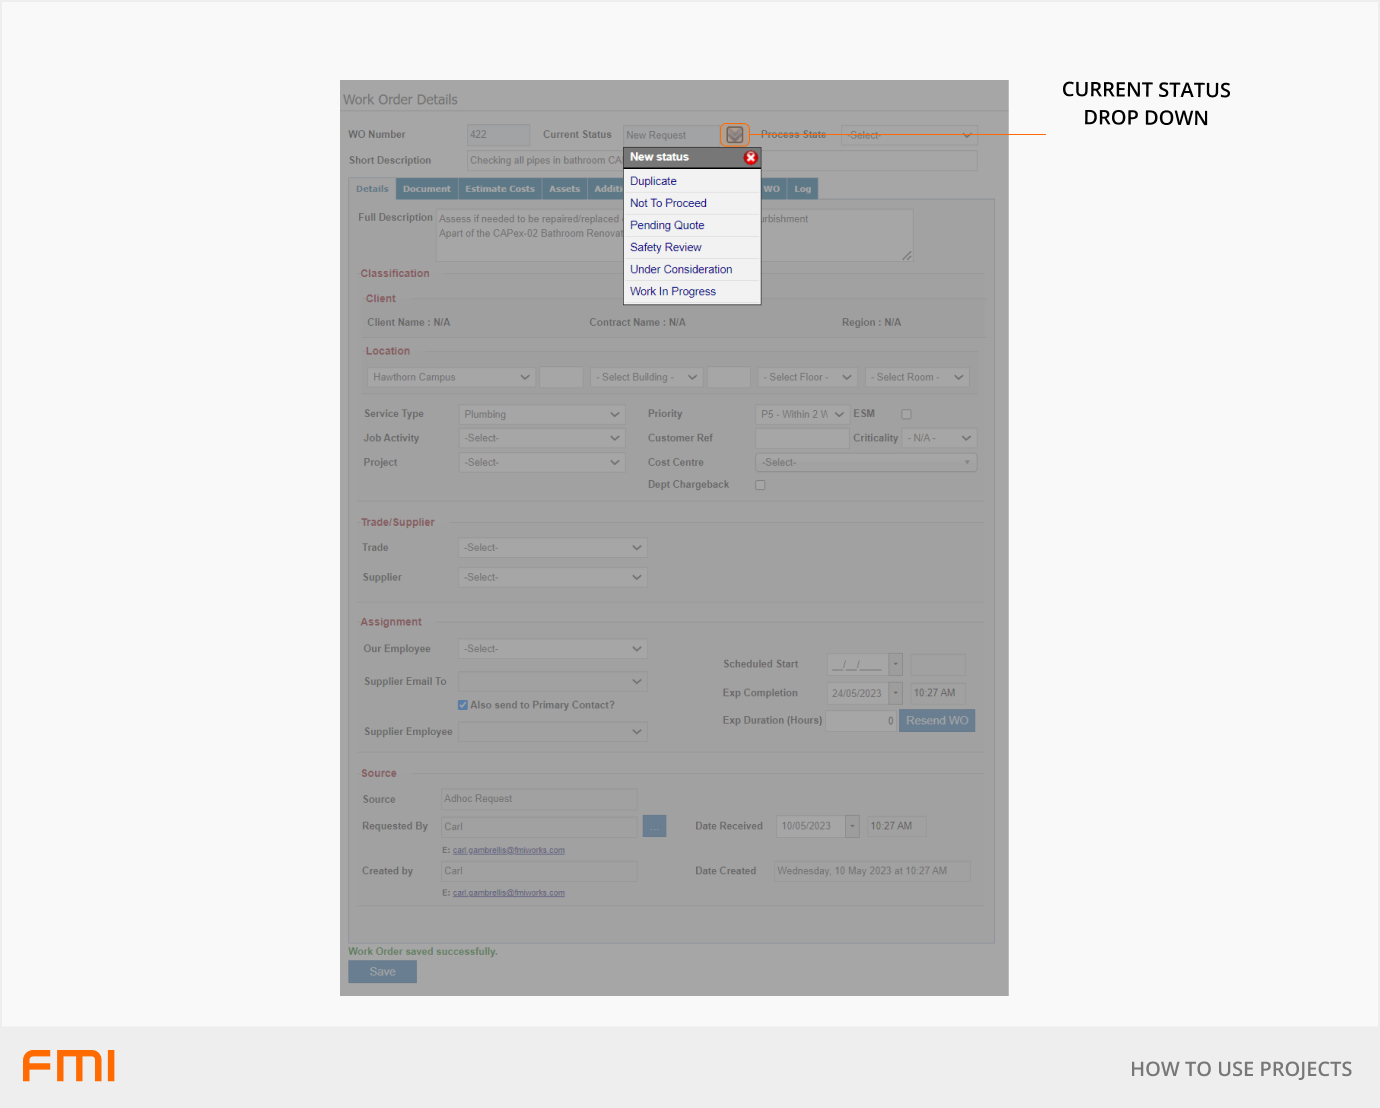
Task: Open the Supplier dropdown
Action: point(552,578)
